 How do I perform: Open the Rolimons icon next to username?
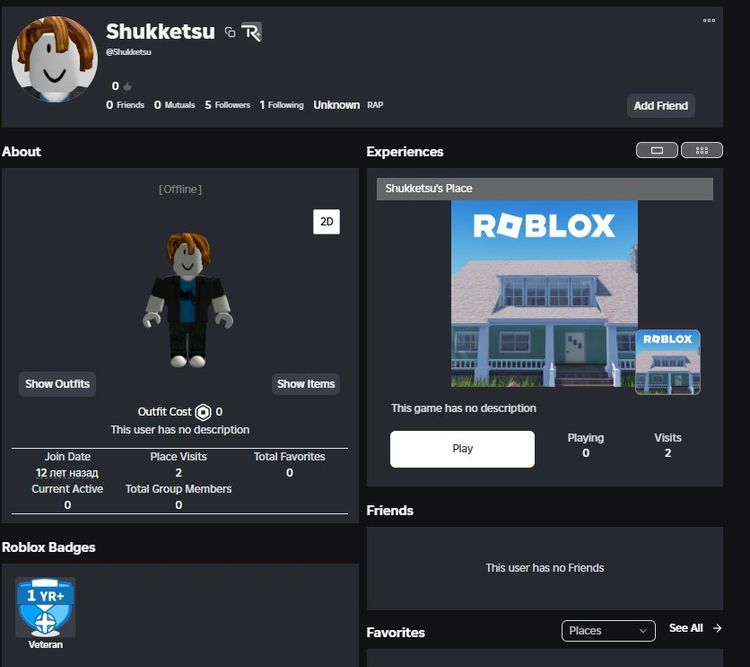(x=251, y=33)
